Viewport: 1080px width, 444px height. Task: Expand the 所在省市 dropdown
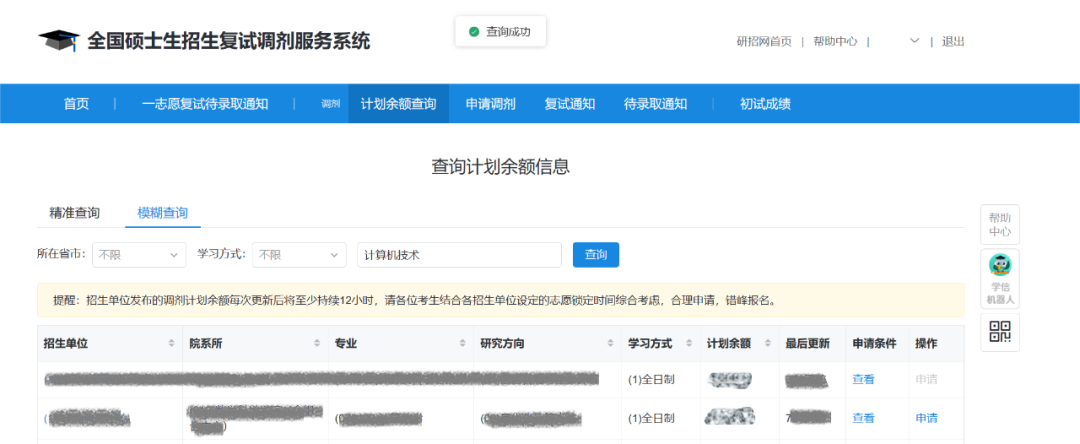[139, 255]
